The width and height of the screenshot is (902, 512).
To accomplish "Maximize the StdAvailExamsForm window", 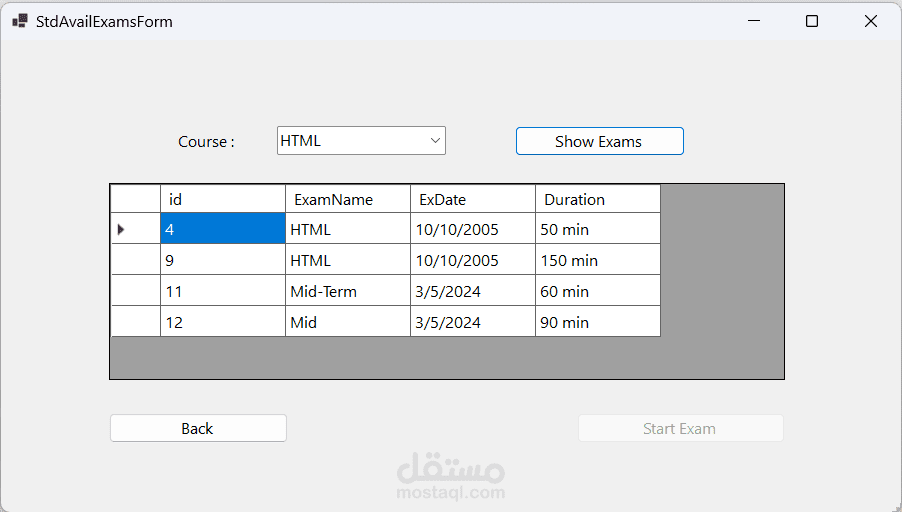I will [812, 21].
